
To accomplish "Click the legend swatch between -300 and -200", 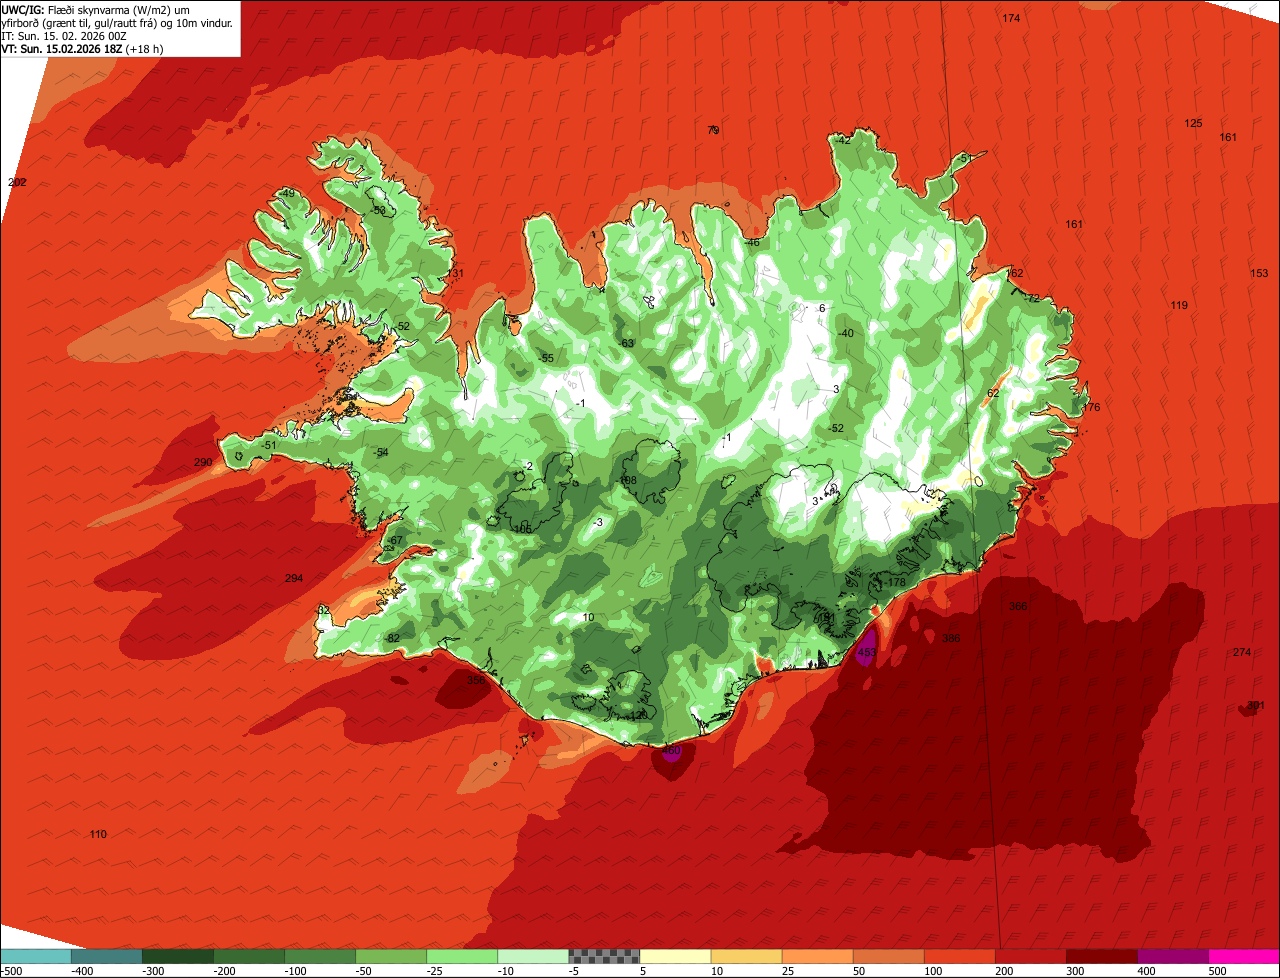I will coord(178,956).
